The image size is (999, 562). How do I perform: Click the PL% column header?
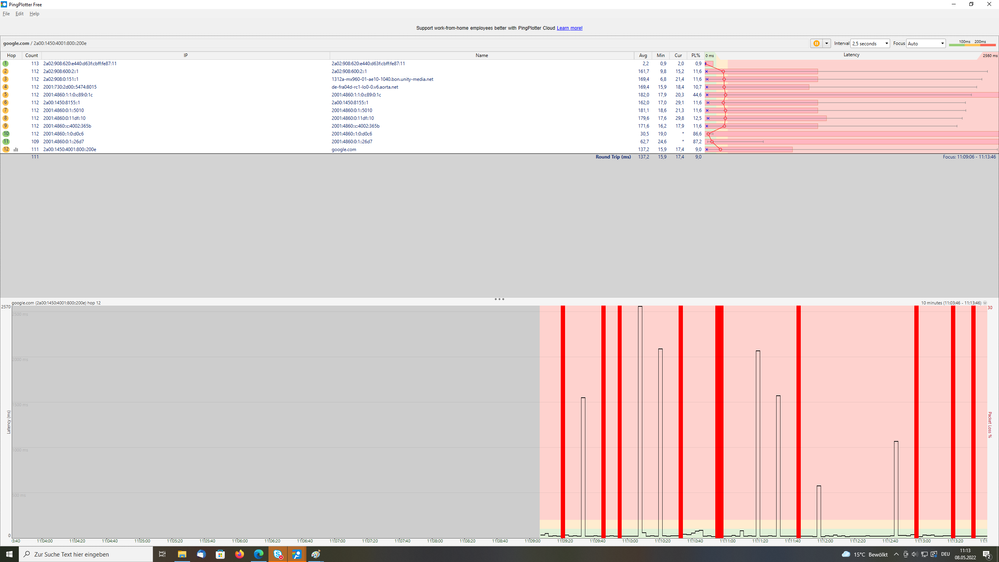tap(695, 55)
